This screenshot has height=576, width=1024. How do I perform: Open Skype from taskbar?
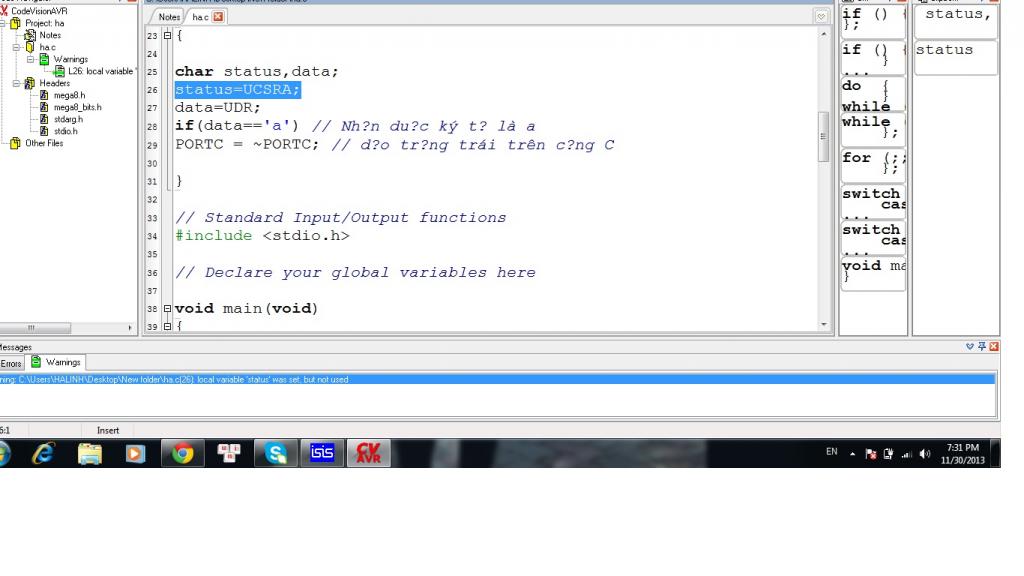point(276,453)
